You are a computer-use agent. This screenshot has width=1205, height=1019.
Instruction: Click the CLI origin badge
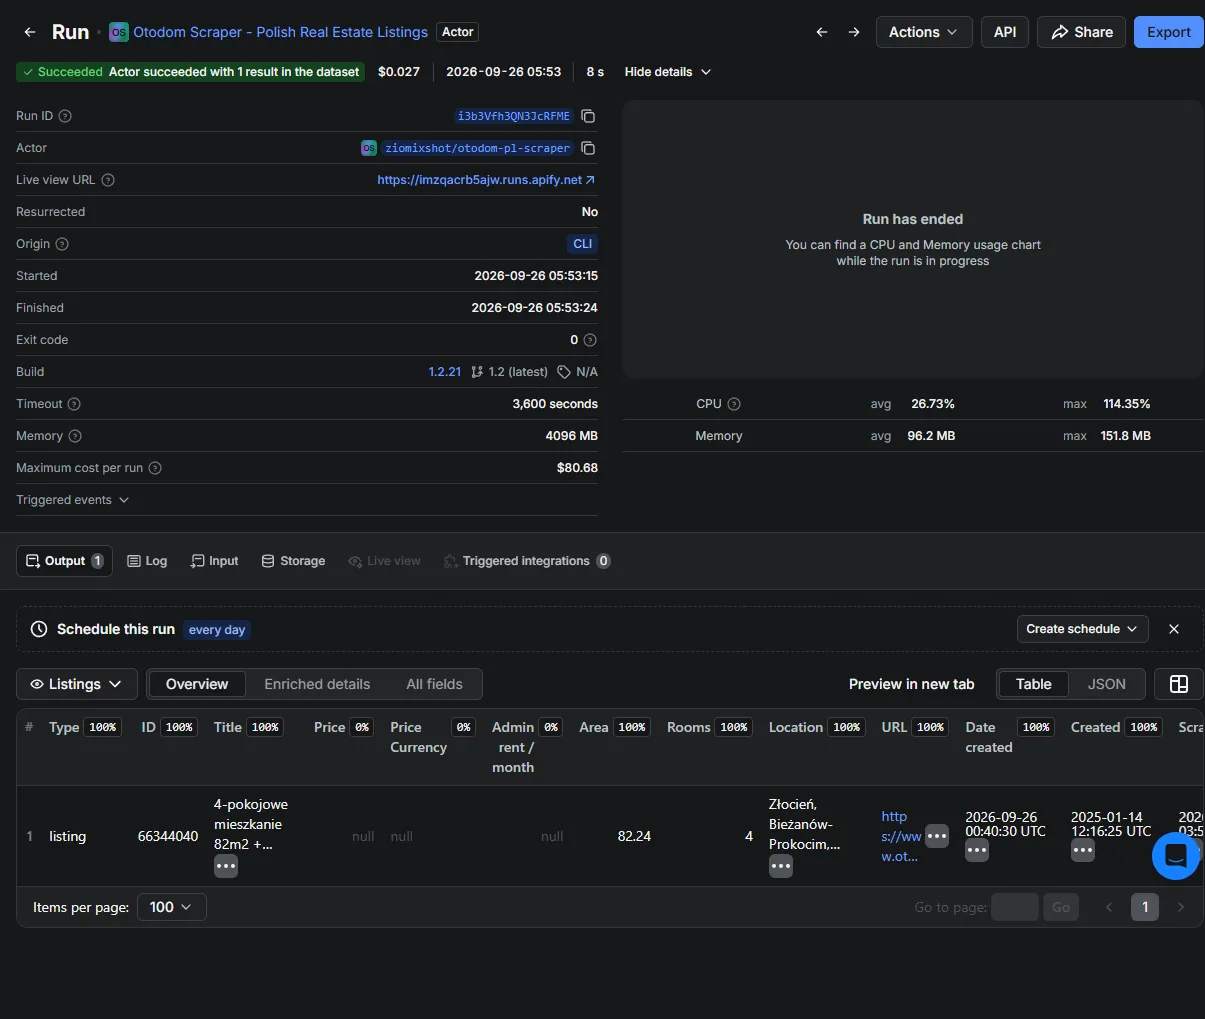click(x=583, y=244)
